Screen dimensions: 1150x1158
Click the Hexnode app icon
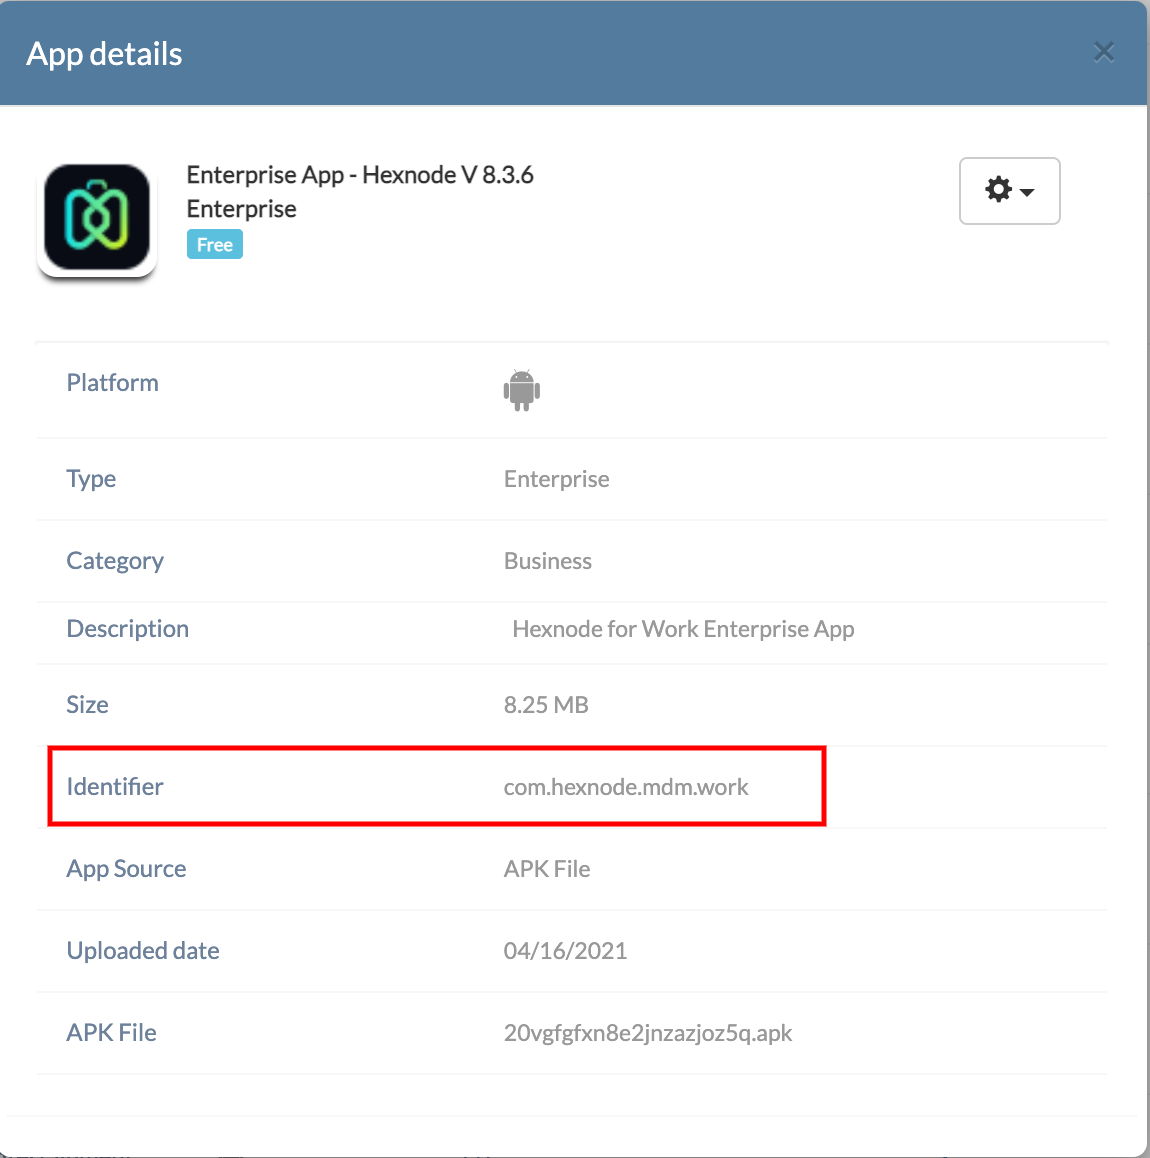97,217
